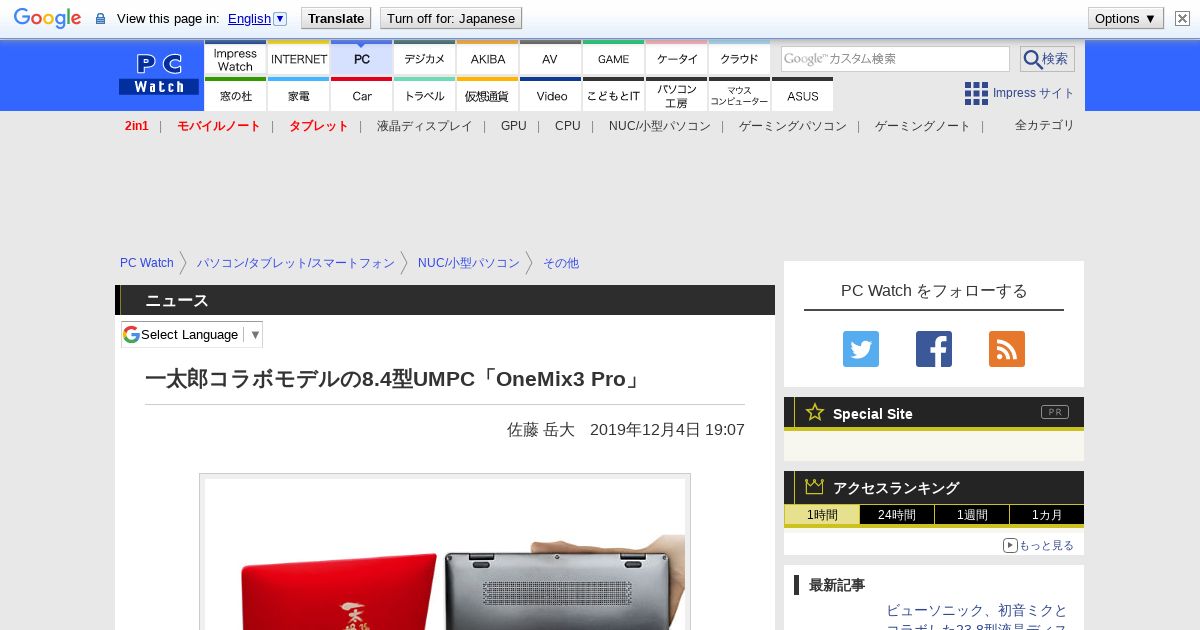Open the デジカメ tab
Screen dimensions: 1200x630
coord(425,58)
